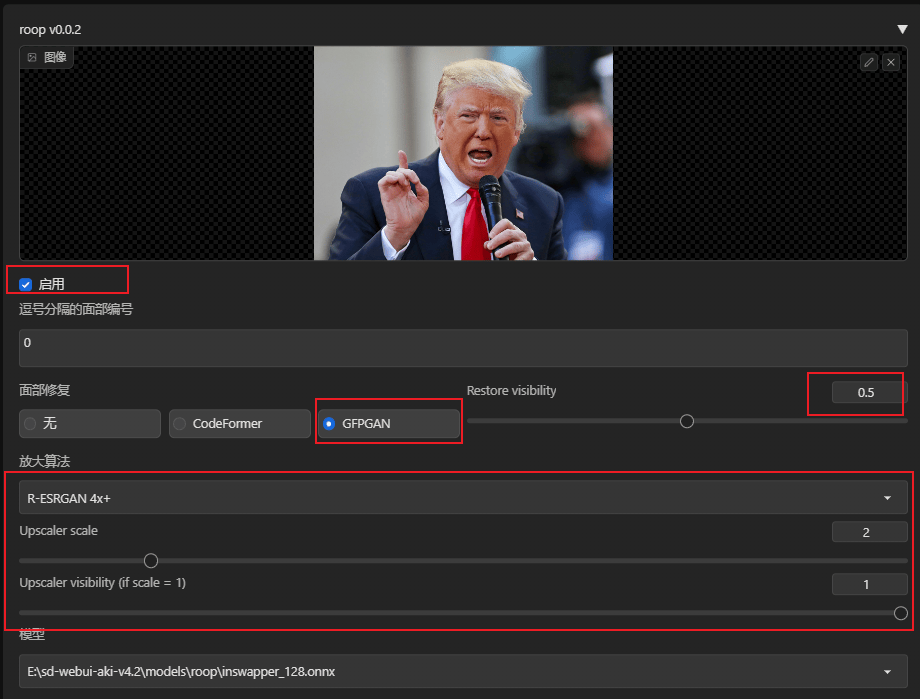Screen dimensions: 920x699
Task: Click the dropdown arrow of upscaler list
Action: click(x=887, y=498)
